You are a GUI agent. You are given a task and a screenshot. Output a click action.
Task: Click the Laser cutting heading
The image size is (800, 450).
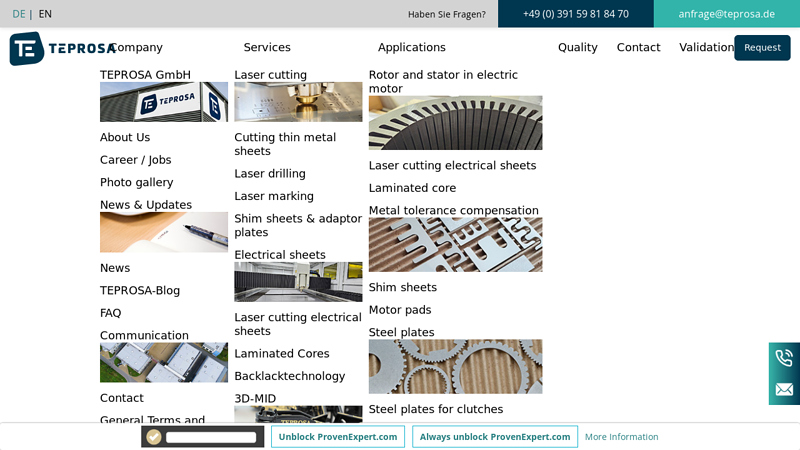(270, 74)
